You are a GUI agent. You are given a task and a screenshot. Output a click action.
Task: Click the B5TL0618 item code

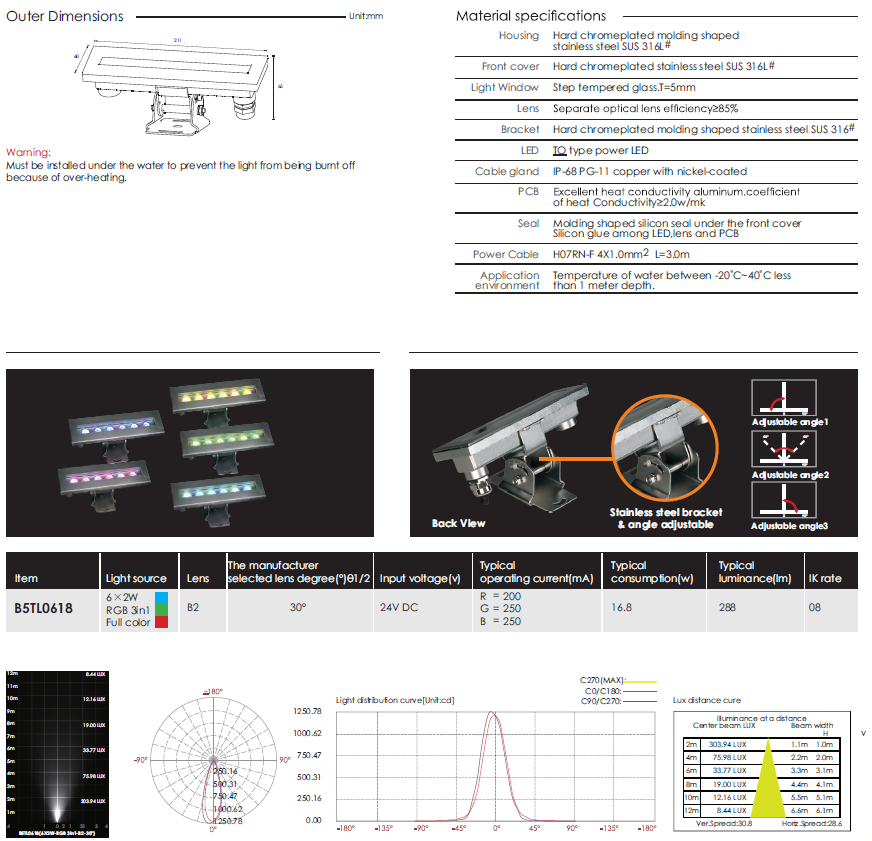click(x=43, y=607)
